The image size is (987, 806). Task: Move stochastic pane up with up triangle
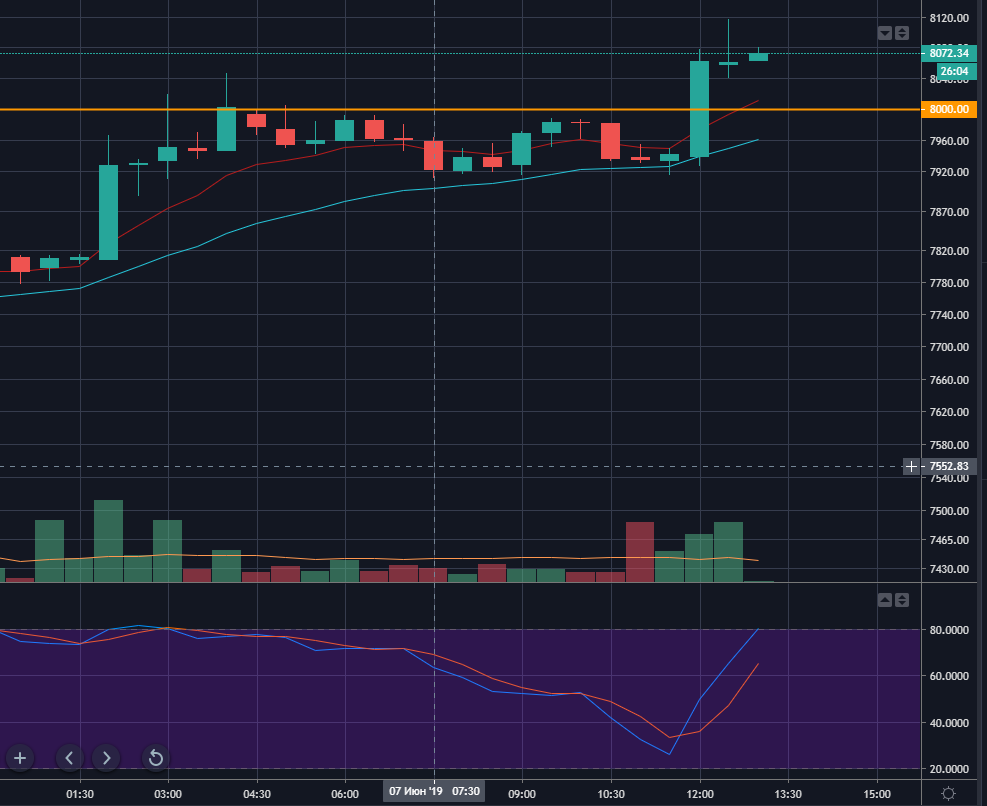(x=885, y=600)
